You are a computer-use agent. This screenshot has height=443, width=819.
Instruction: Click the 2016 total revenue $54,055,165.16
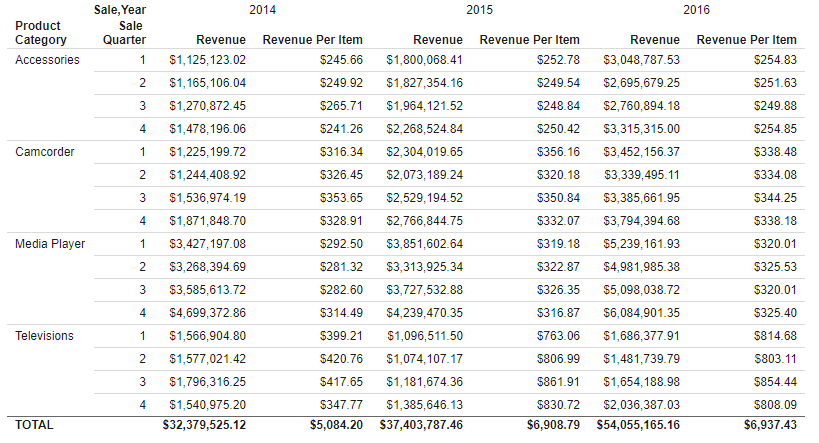pos(638,425)
